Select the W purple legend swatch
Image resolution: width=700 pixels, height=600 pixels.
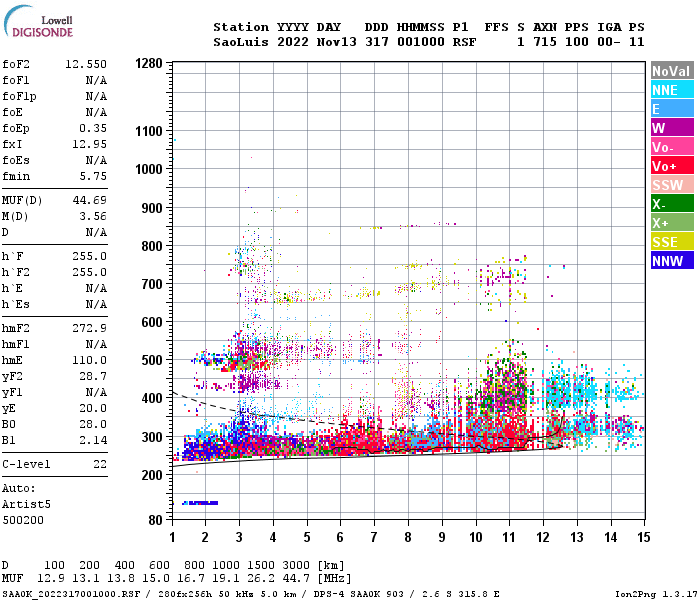coord(672,128)
